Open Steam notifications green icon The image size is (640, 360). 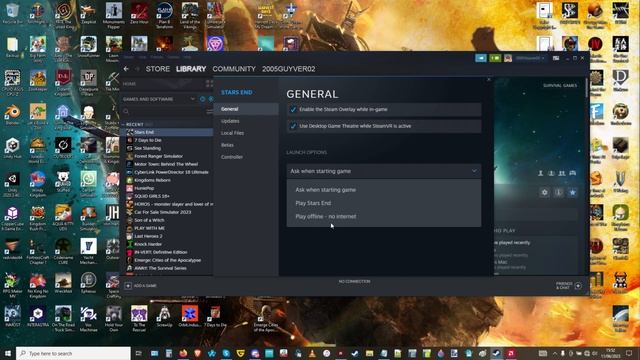(x=495, y=58)
